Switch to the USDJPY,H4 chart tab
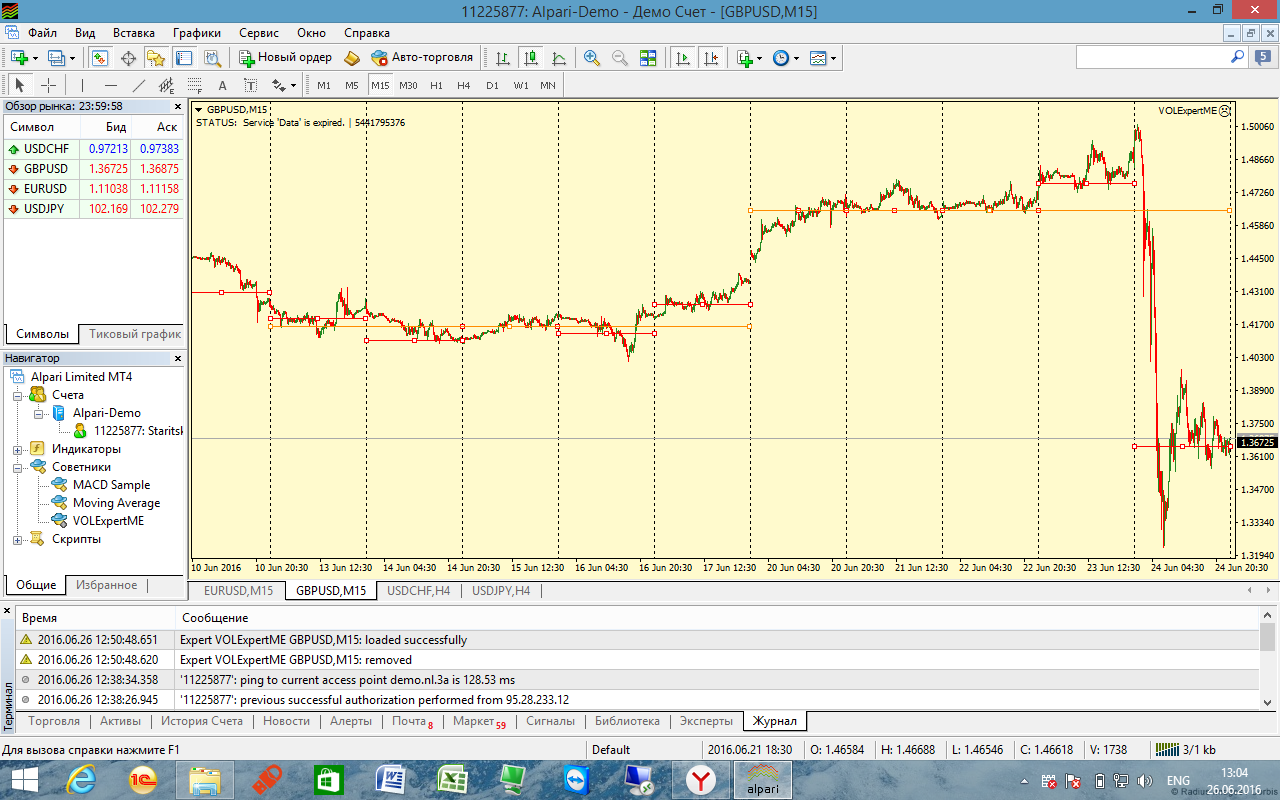The image size is (1280, 800). (501, 591)
